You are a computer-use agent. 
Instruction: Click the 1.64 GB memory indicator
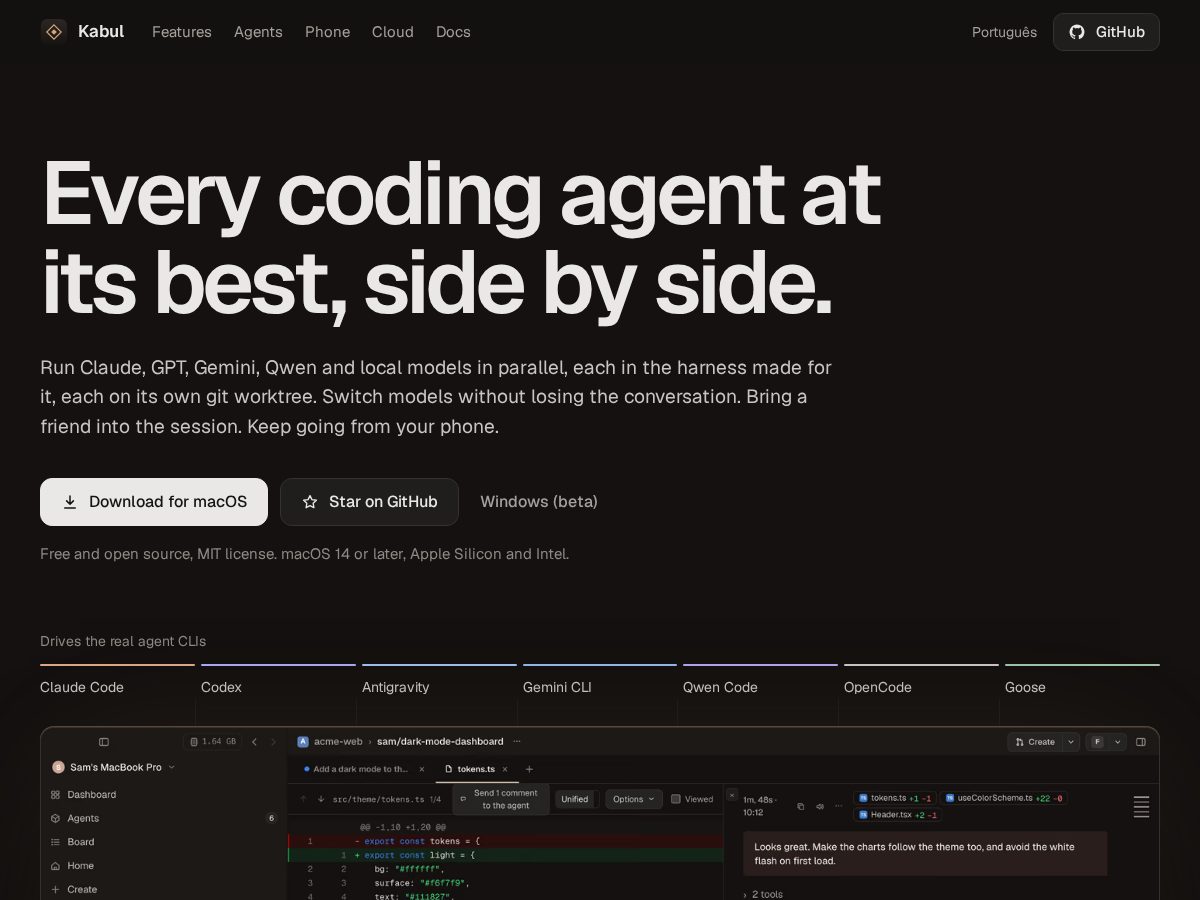[212, 742]
